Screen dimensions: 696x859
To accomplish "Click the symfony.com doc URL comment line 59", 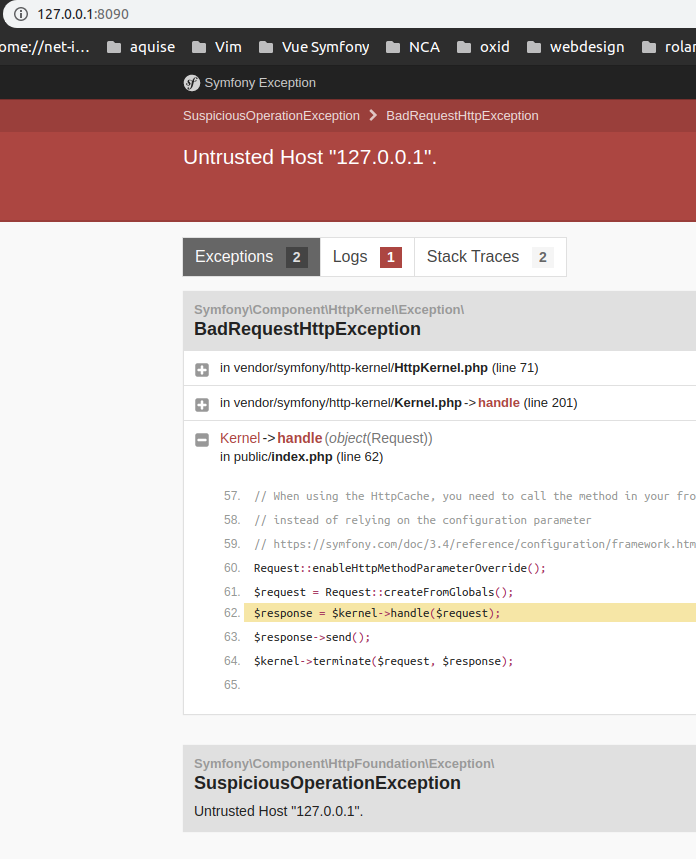I will pyautogui.click(x=475, y=544).
